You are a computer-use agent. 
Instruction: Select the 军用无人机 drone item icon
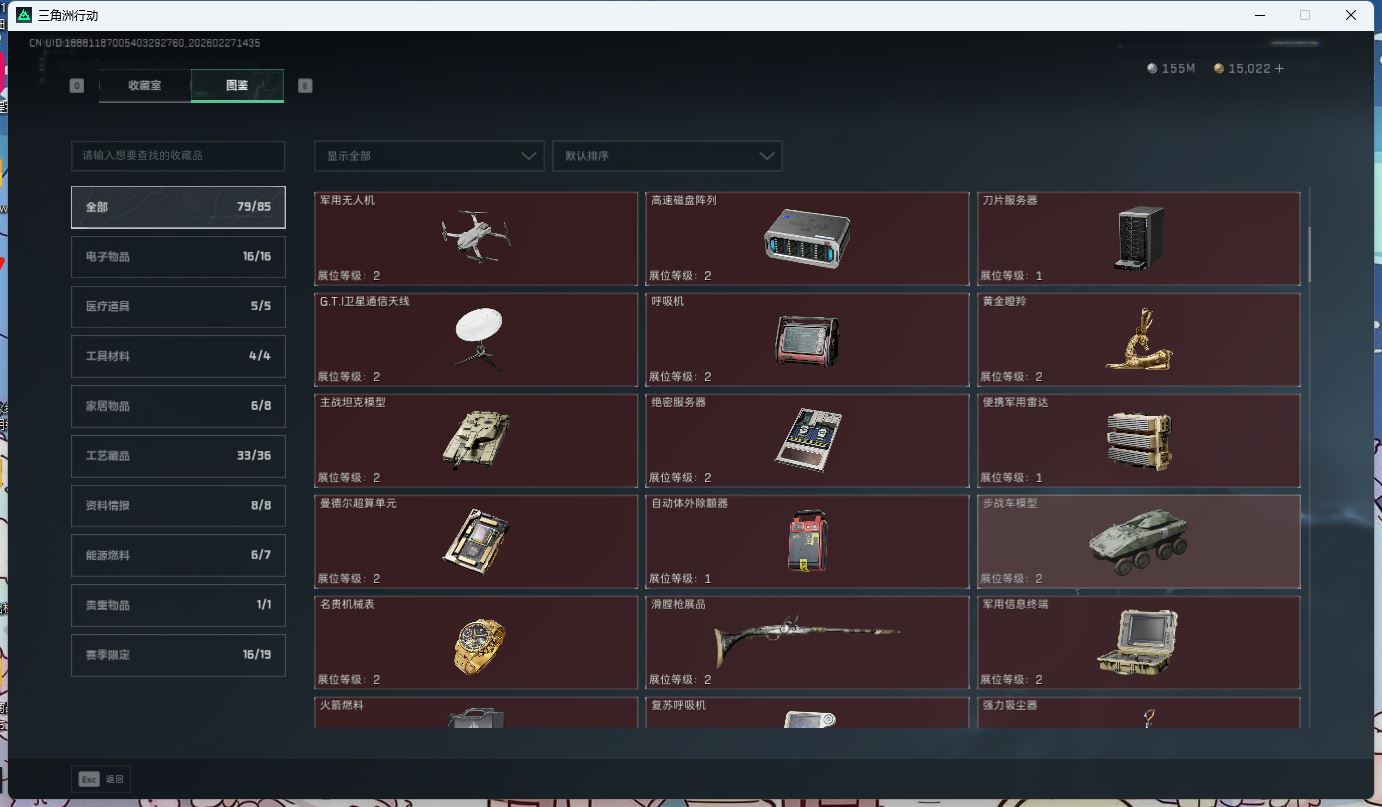[x=477, y=236]
